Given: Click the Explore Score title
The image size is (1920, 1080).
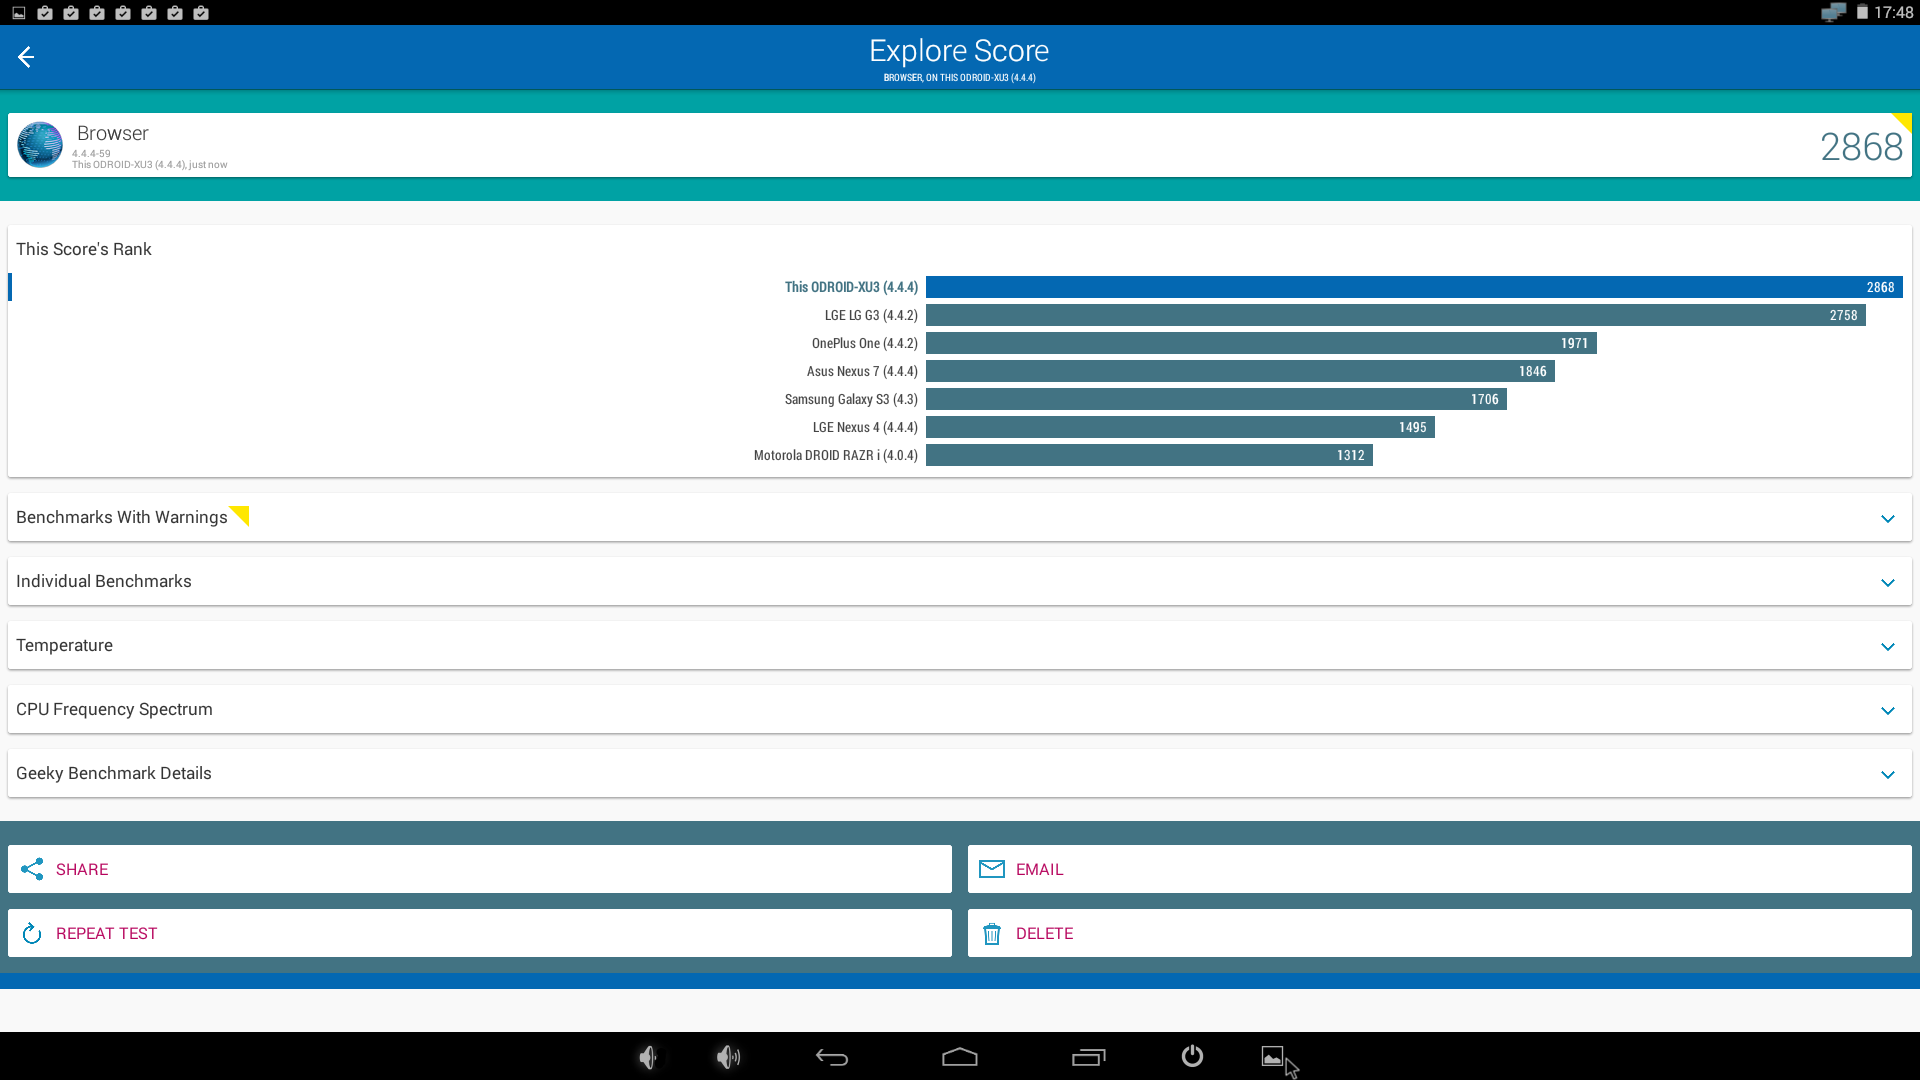Looking at the screenshot, I should tap(959, 51).
